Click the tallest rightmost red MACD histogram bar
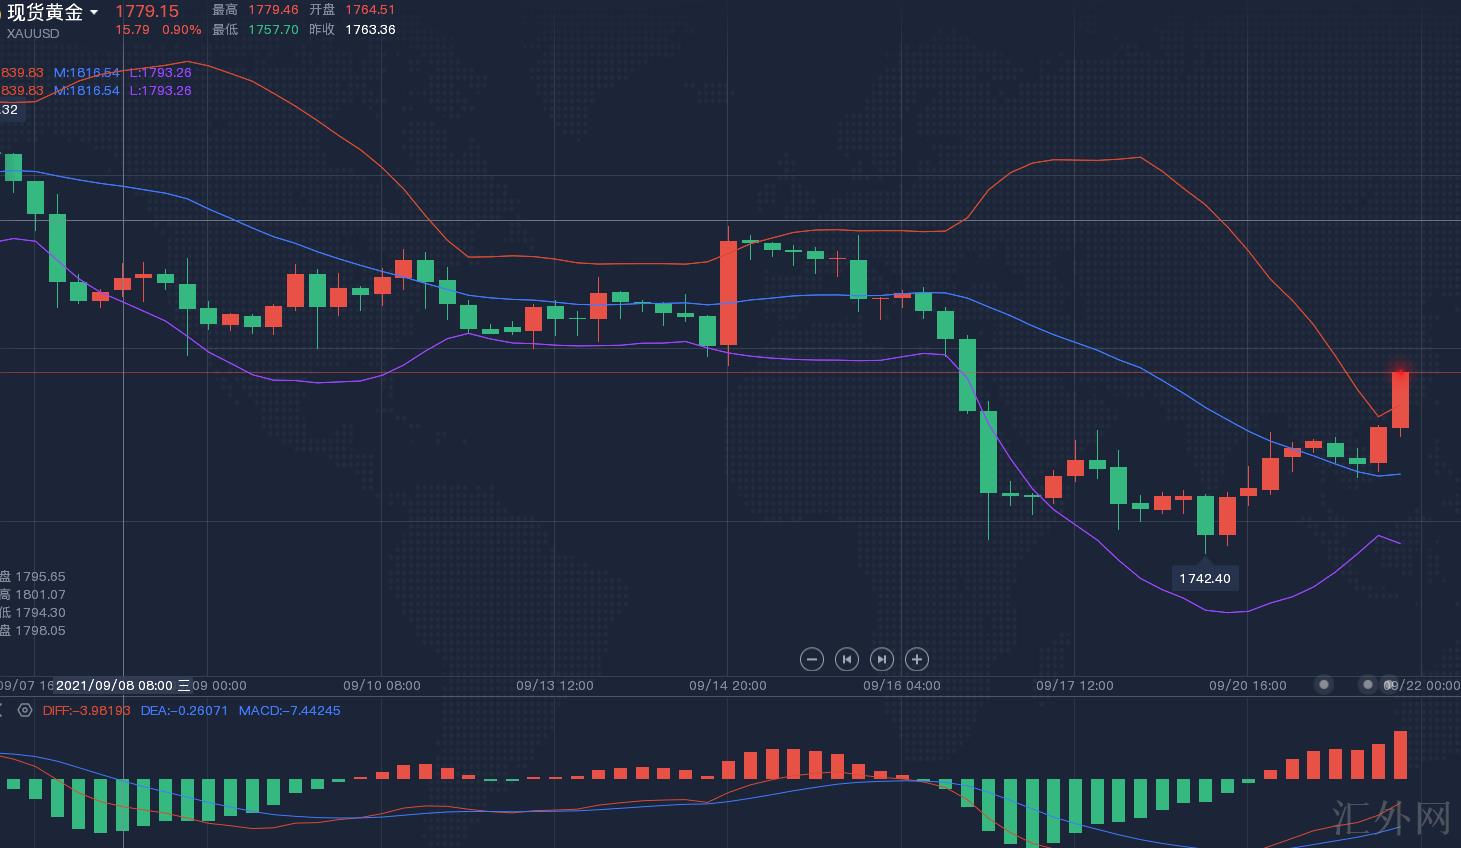 point(1400,755)
